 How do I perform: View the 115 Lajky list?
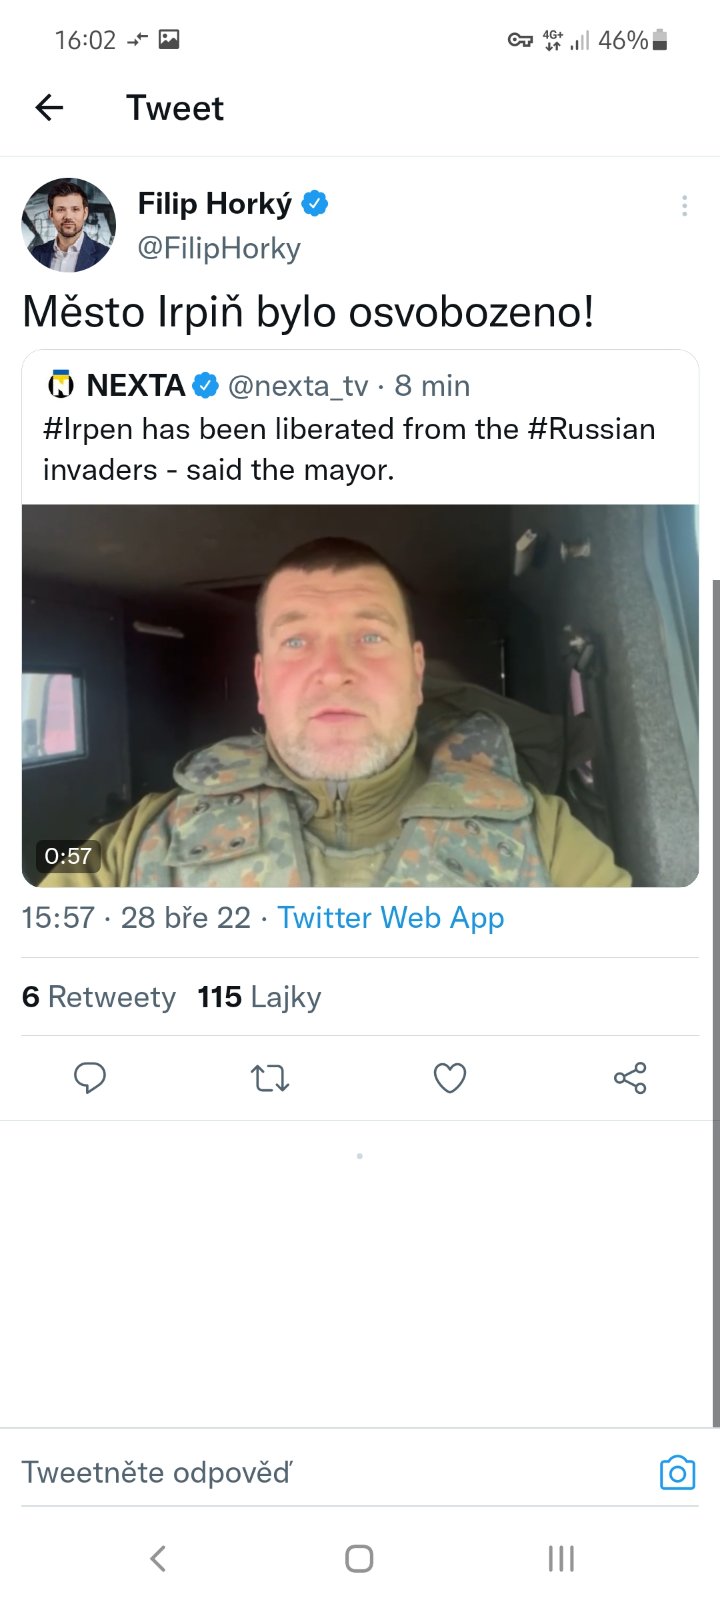260,997
